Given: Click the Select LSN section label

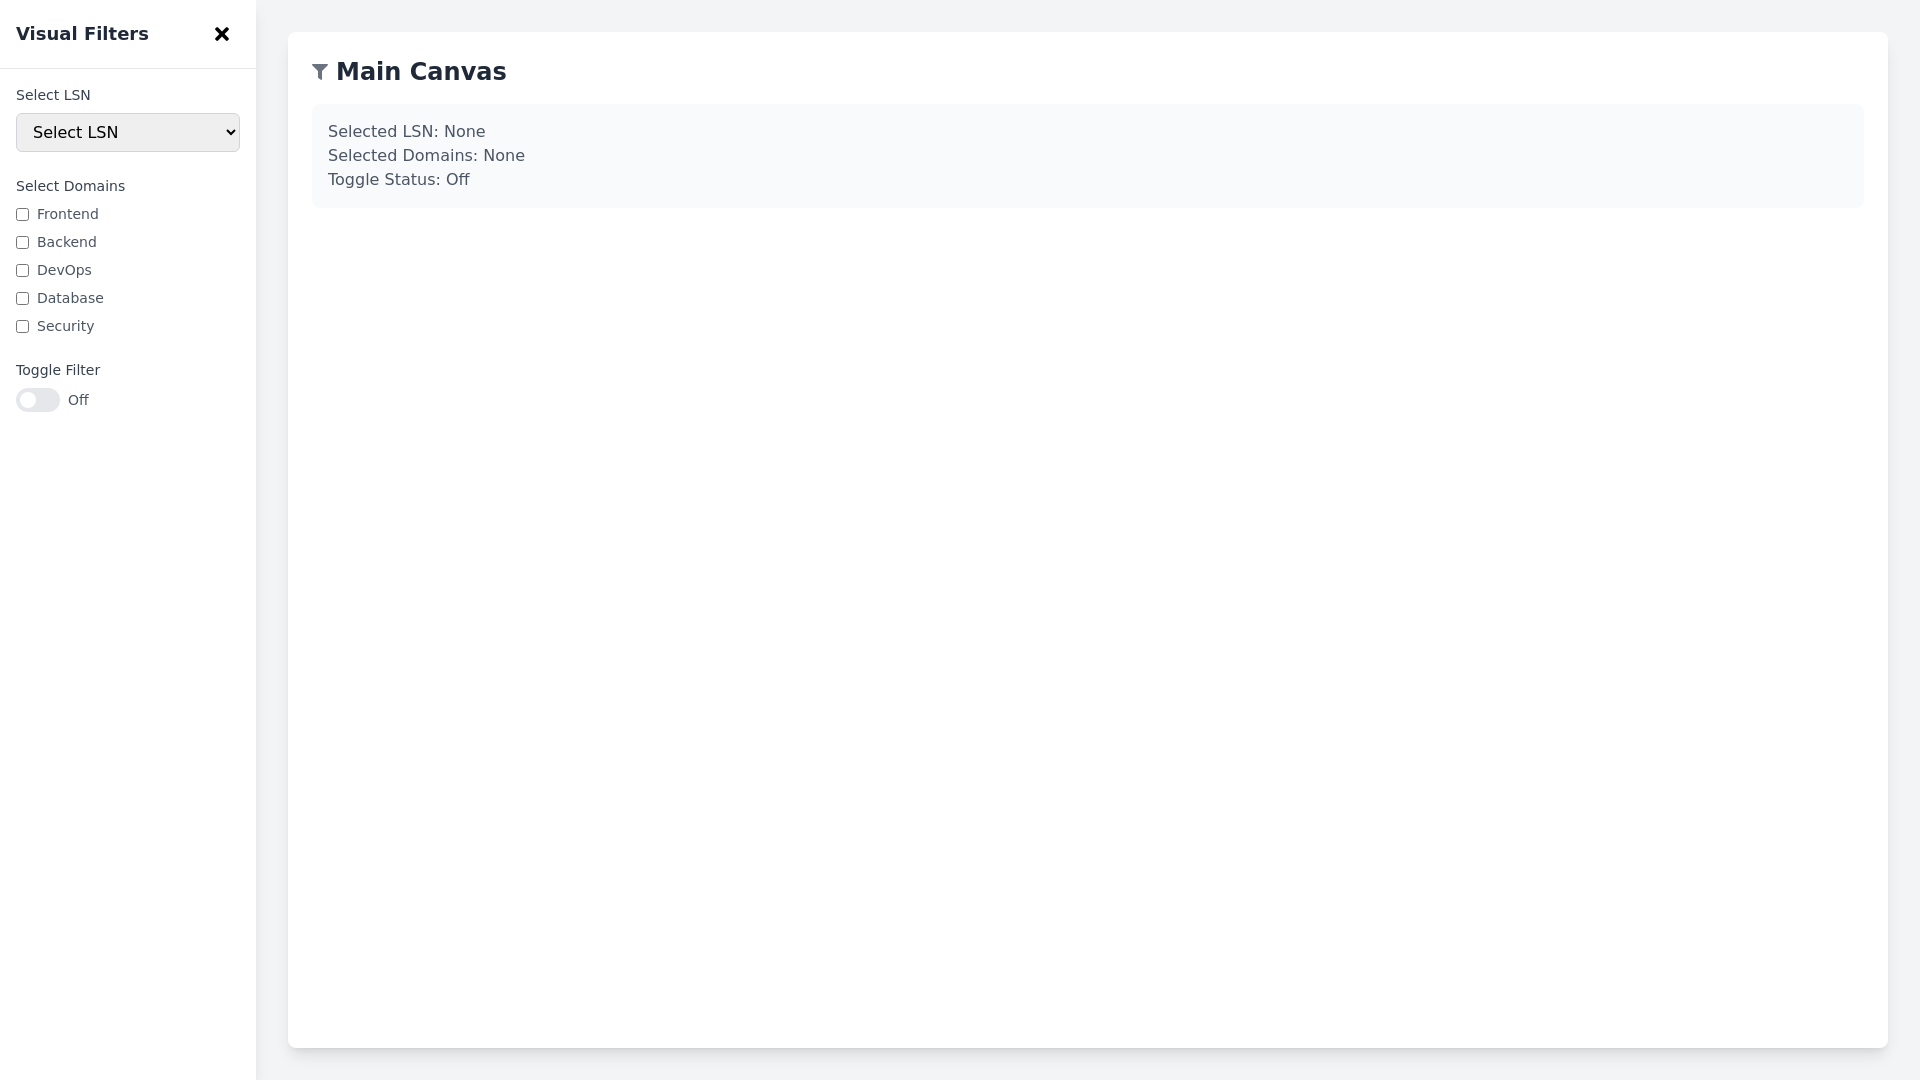Looking at the screenshot, I should pos(52,95).
